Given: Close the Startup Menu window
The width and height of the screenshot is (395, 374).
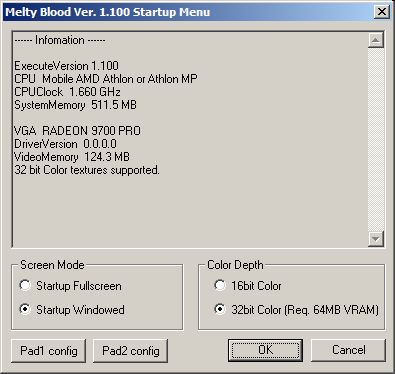Looking at the screenshot, I should pyautogui.click(x=382, y=12).
